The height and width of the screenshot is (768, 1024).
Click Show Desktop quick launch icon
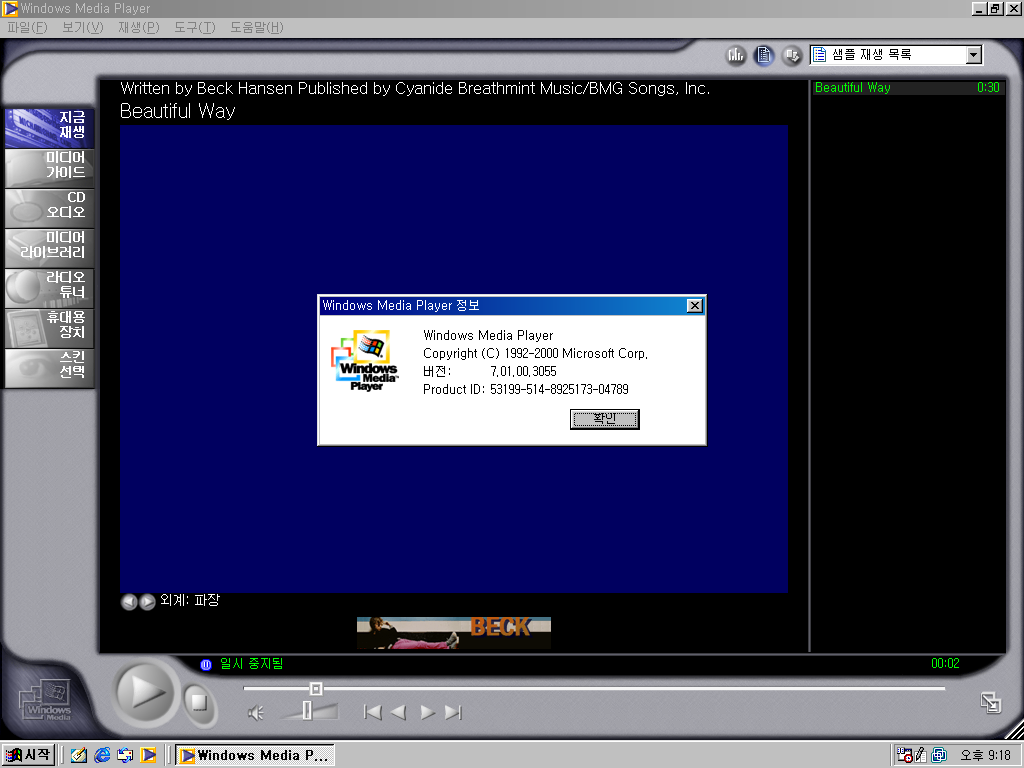click(79, 756)
